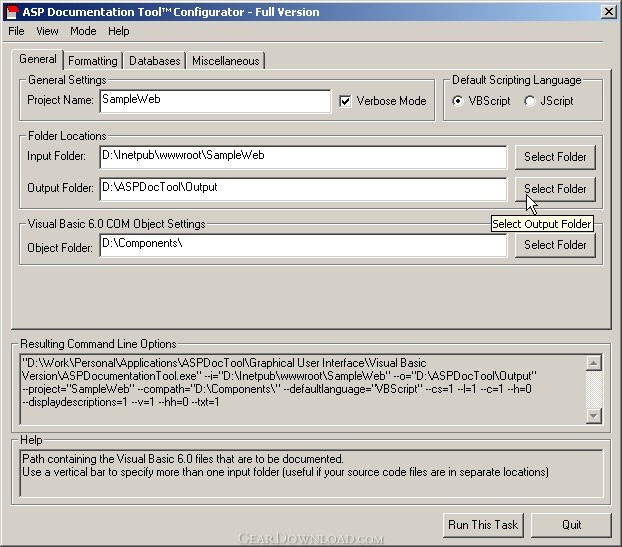Toggle the Verbose Mode checkbox
This screenshot has height=547, width=622.
[x=345, y=101]
